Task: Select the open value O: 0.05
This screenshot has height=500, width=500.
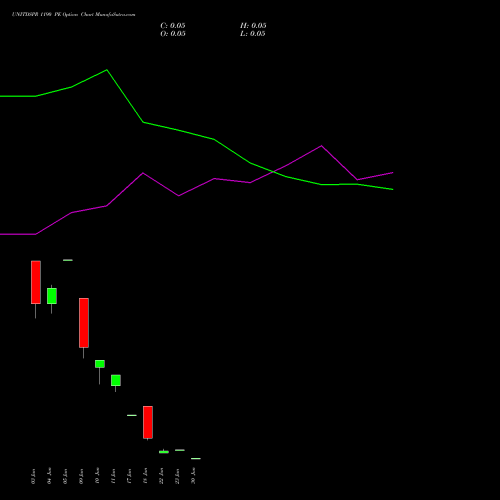Action: 173,34
